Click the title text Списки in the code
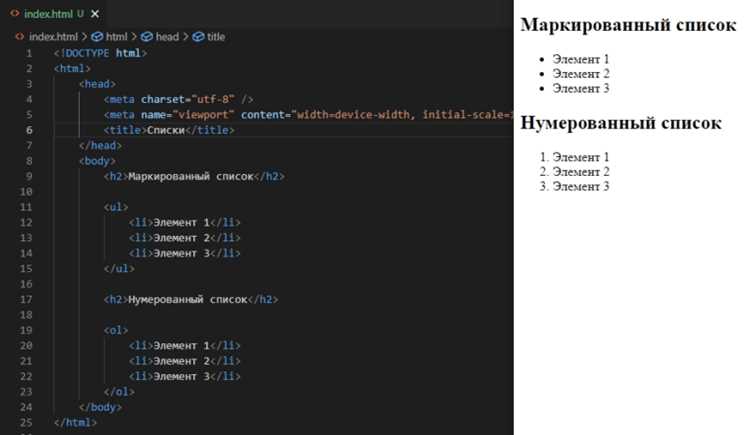750x435 pixels. coord(165,130)
